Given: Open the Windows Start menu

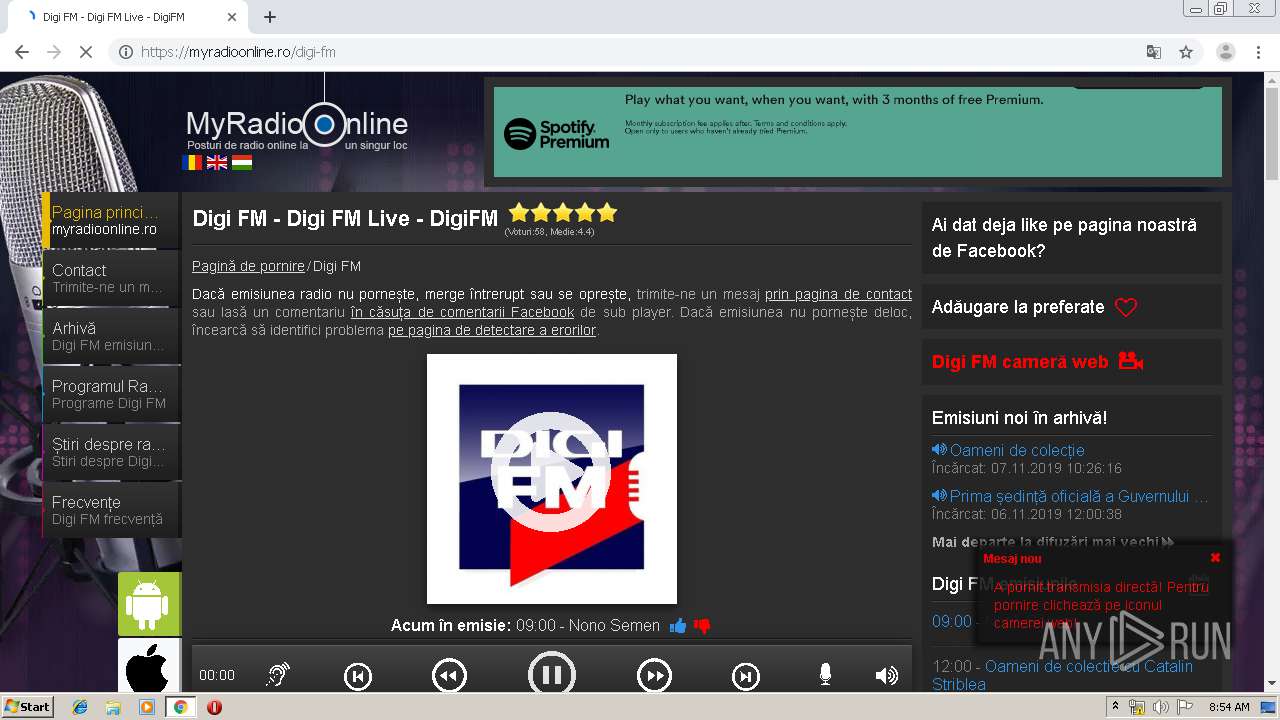Looking at the screenshot, I should [x=28, y=707].
